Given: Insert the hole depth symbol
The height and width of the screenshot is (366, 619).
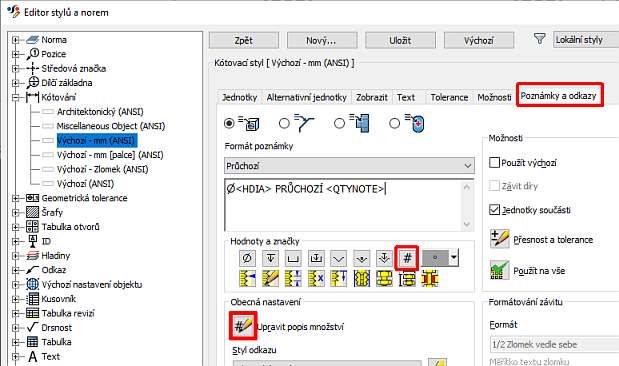Looking at the screenshot, I should point(270,258).
